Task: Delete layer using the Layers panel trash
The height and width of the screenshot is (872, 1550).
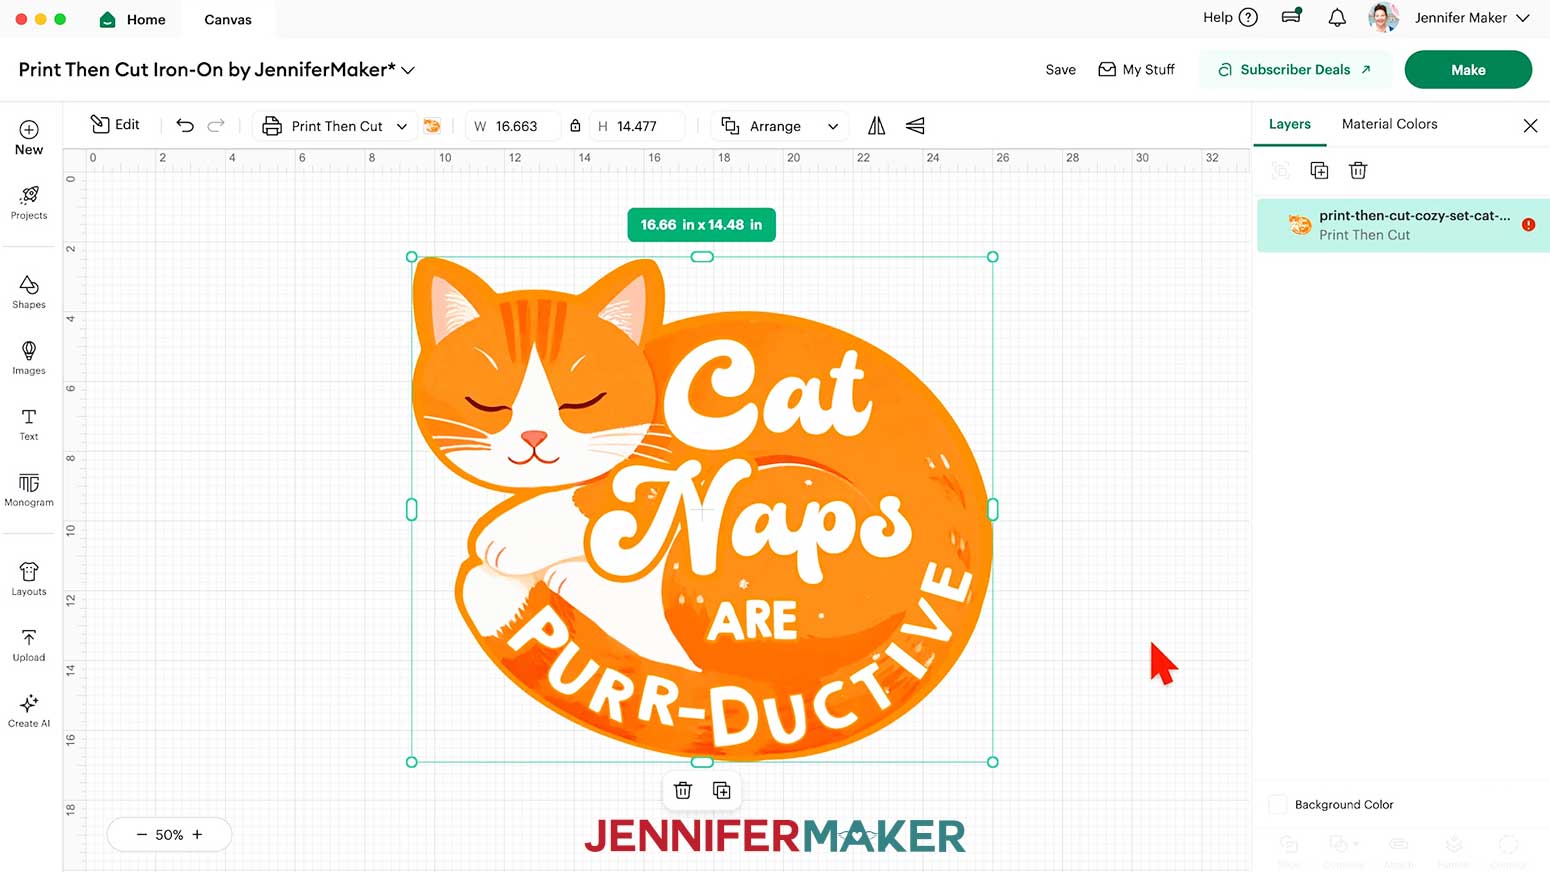Action: [x=1358, y=170]
